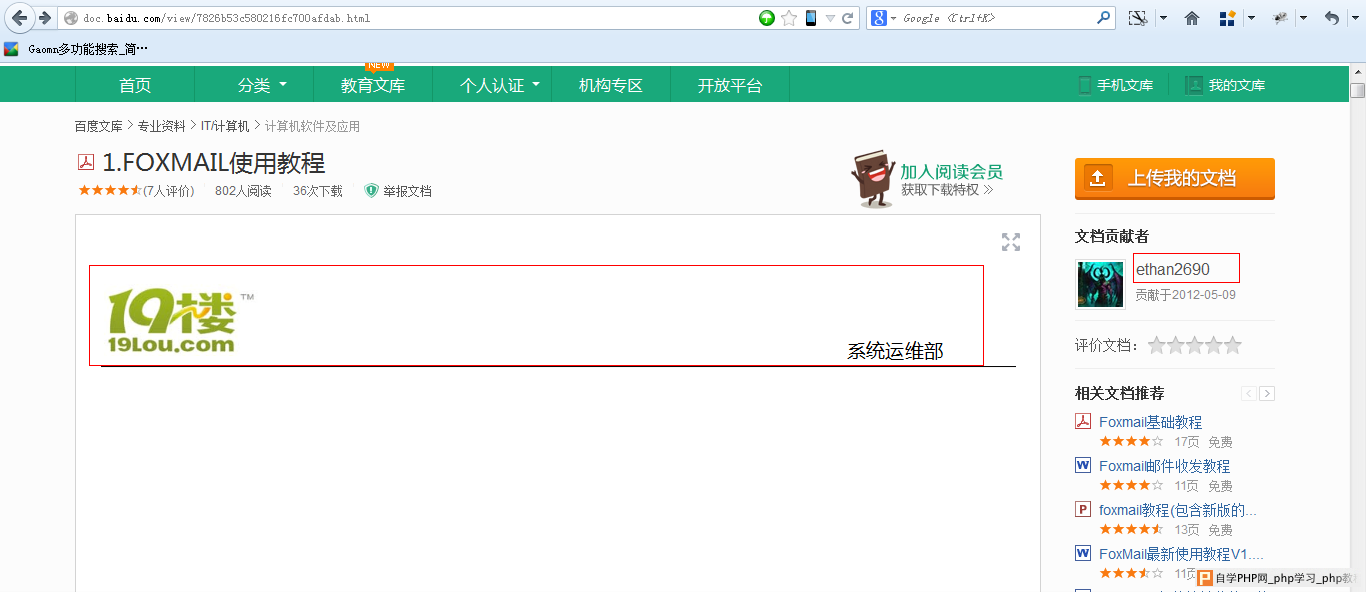1366x592 pixels.
Task: Click the 加入阅读会员 link
Action: pos(951,172)
